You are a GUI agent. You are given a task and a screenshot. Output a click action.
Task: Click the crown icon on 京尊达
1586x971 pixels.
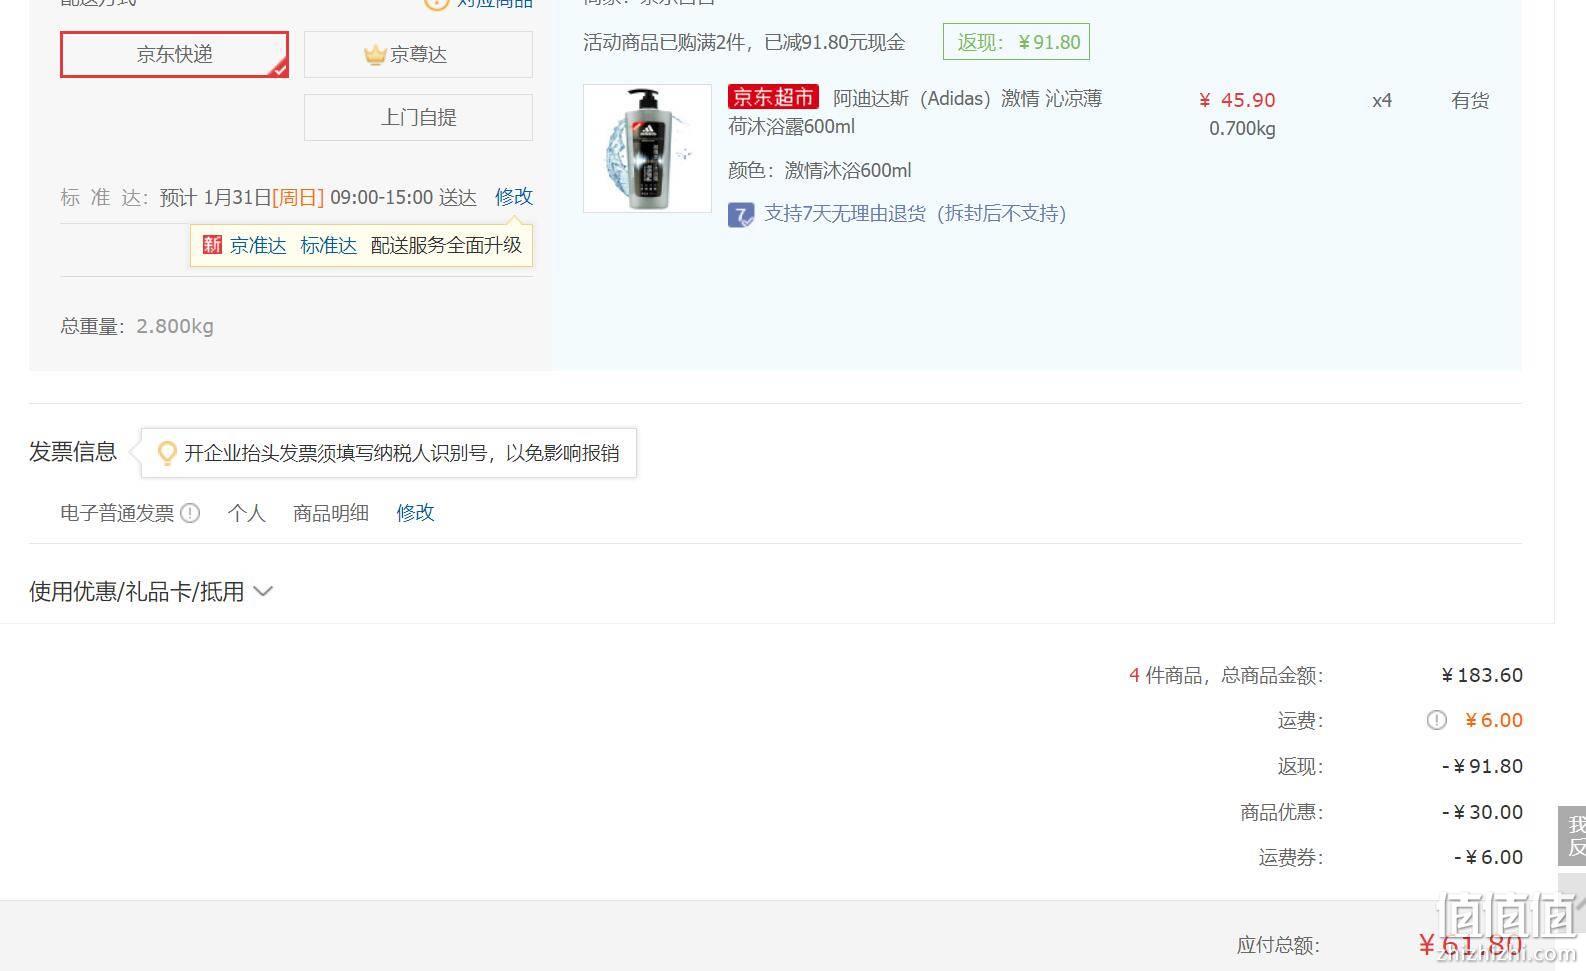tap(375, 54)
